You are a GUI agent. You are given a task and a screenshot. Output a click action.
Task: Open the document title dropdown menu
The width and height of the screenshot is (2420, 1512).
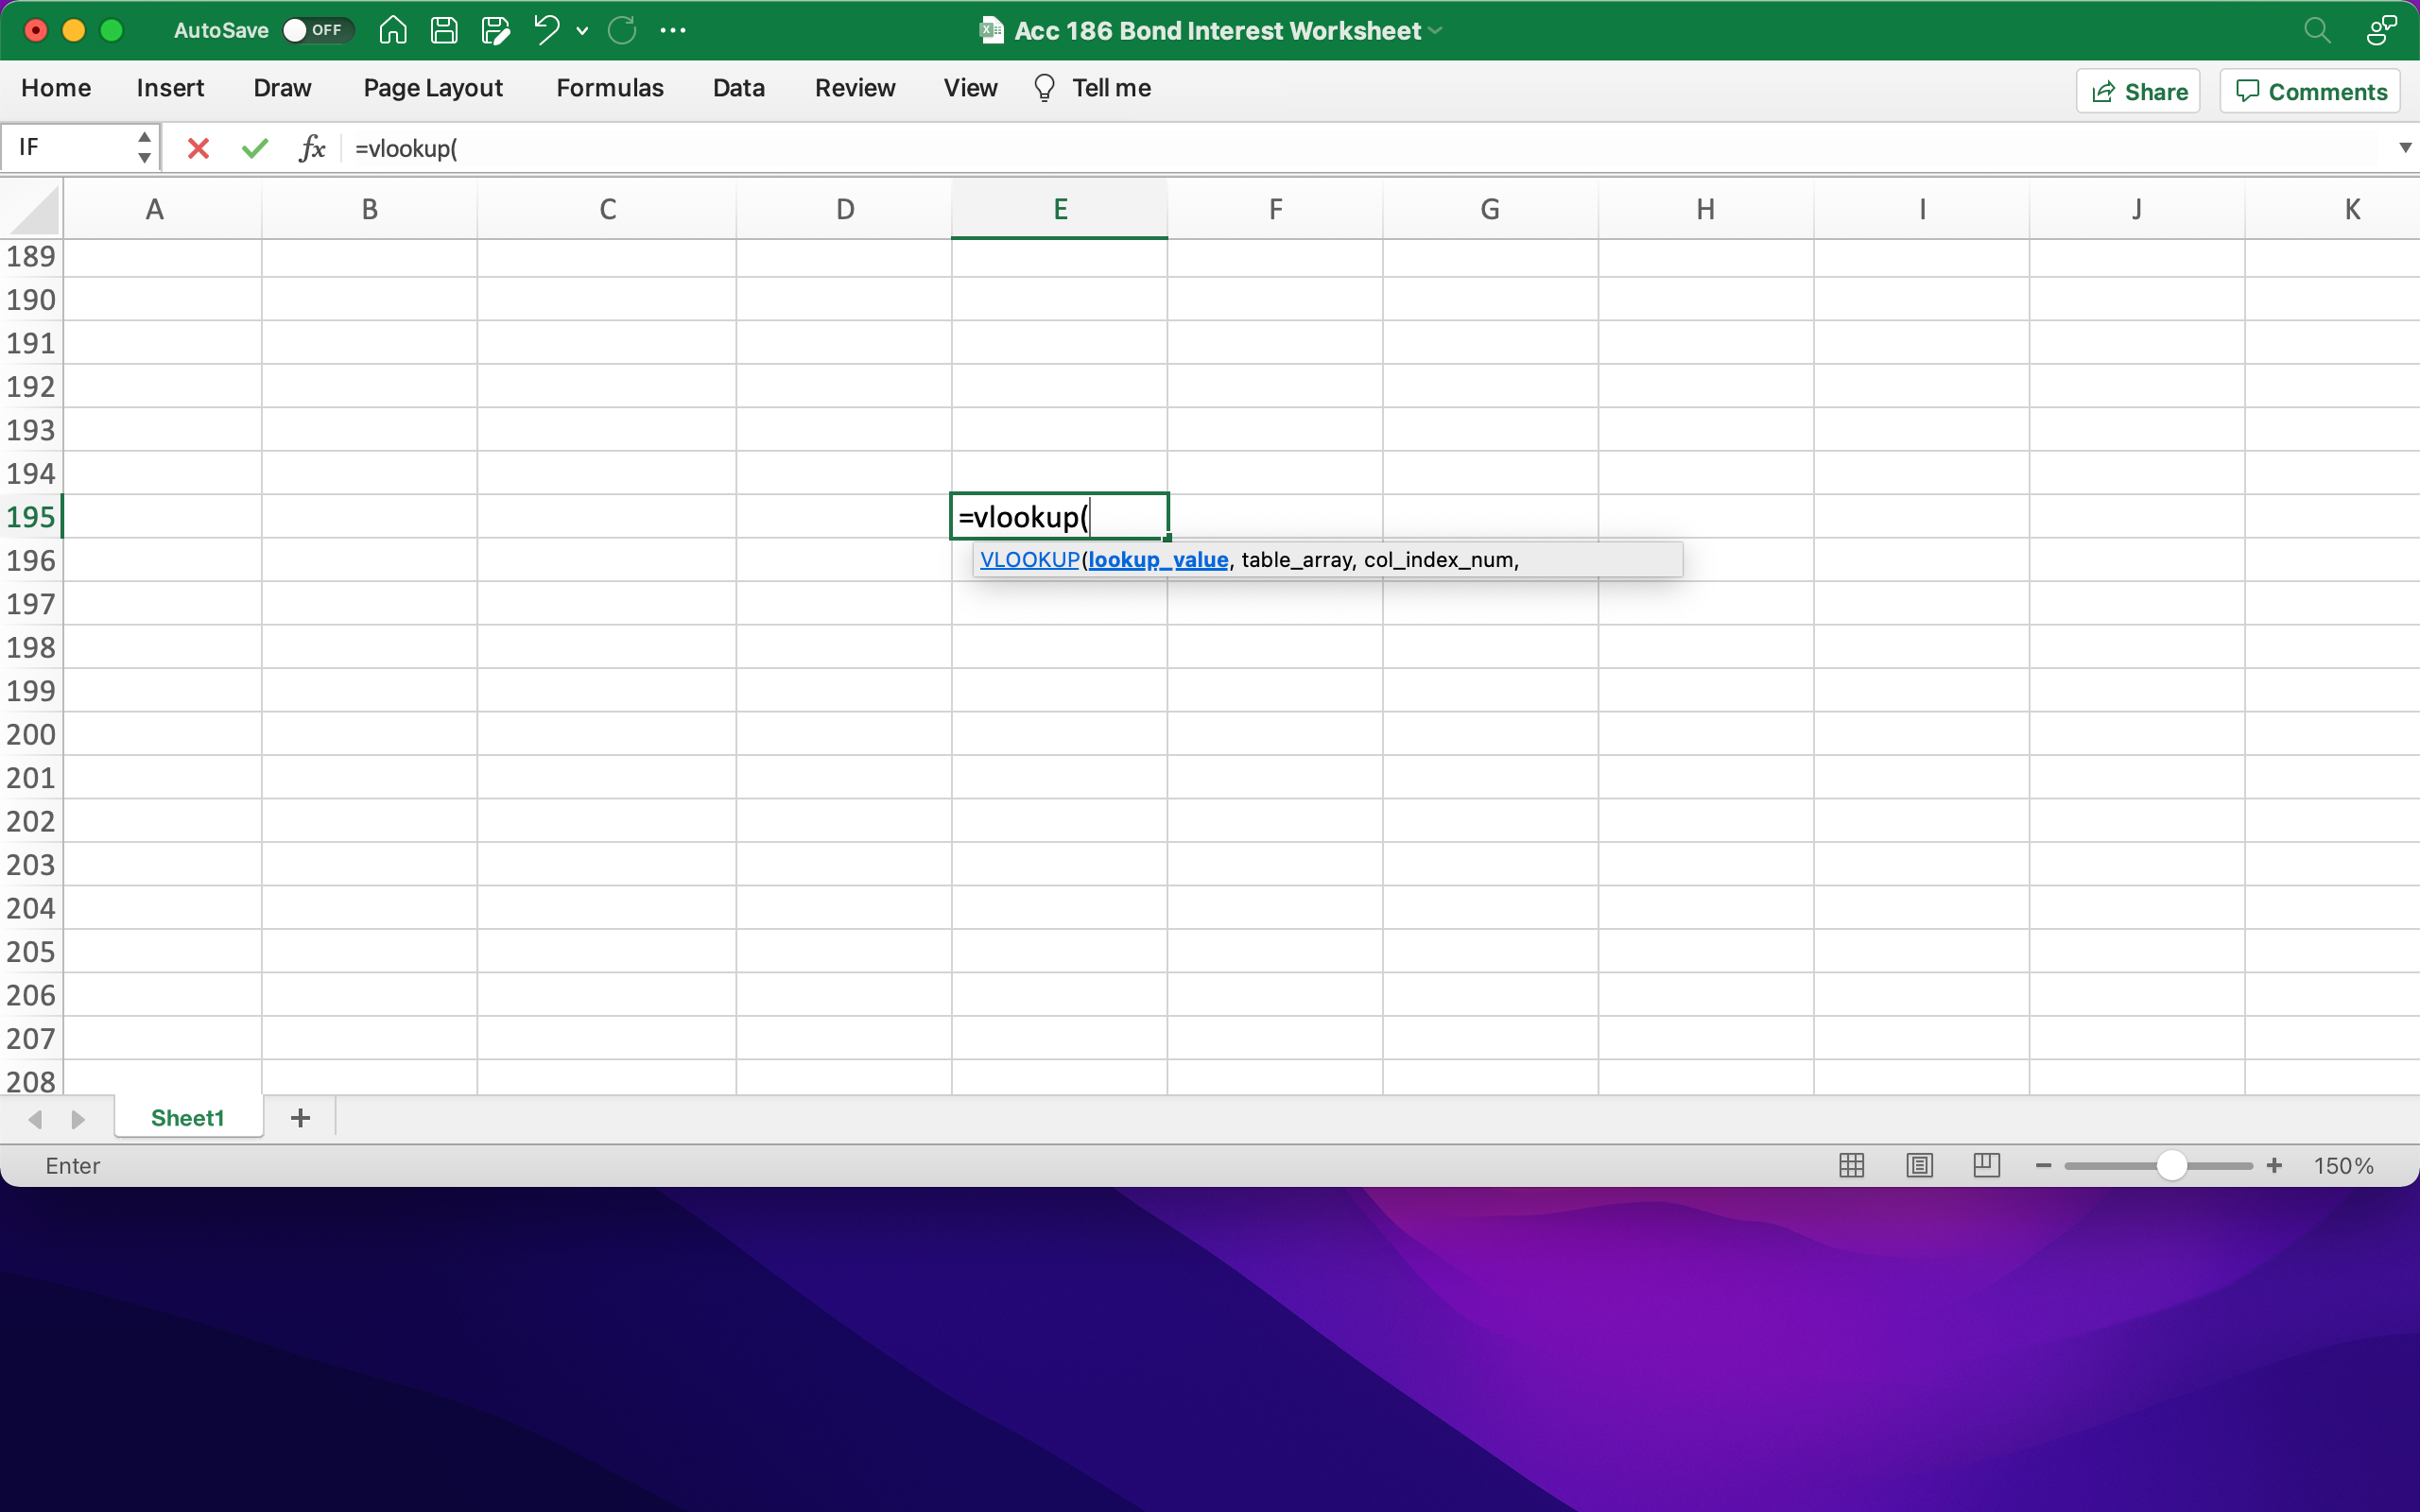[x=1437, y=30]
